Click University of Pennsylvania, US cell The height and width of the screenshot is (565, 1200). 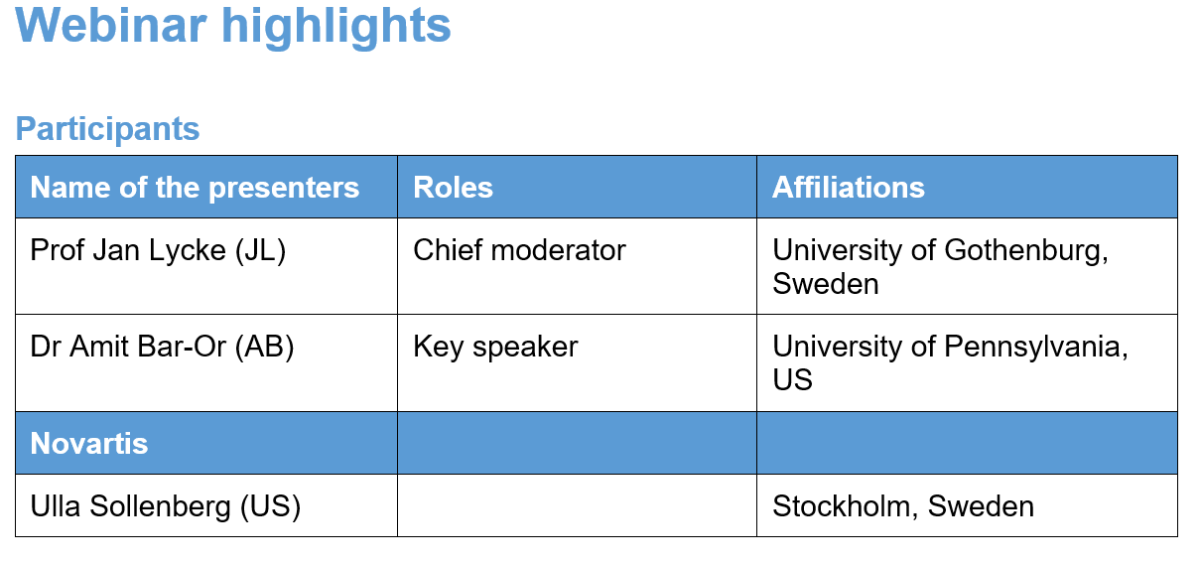click(967, 363)
